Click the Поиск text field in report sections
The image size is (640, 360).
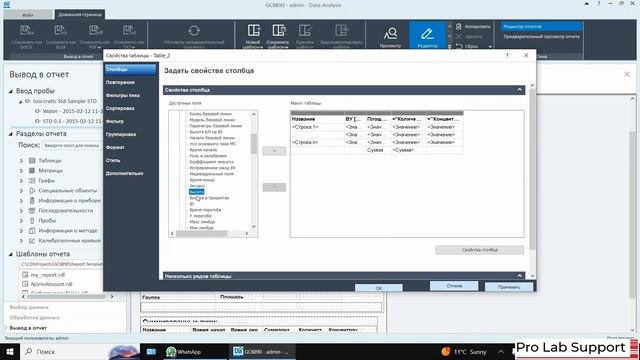coord(72,145)
